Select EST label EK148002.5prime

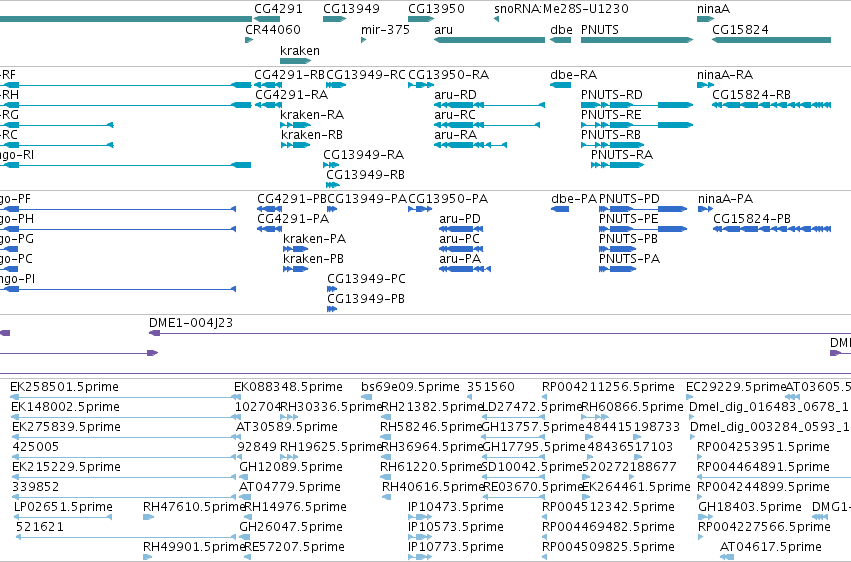click(65, 407)
